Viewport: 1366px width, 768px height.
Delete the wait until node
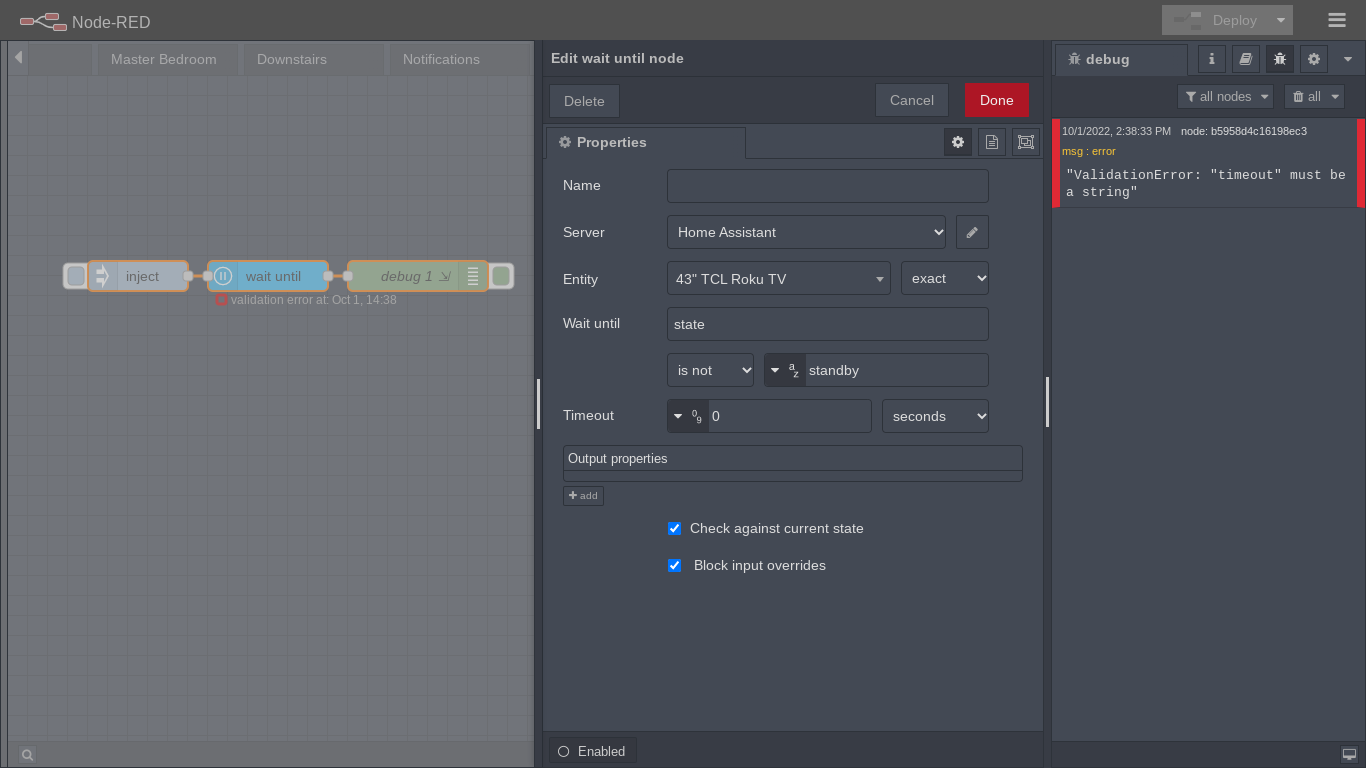coord(583,100)
